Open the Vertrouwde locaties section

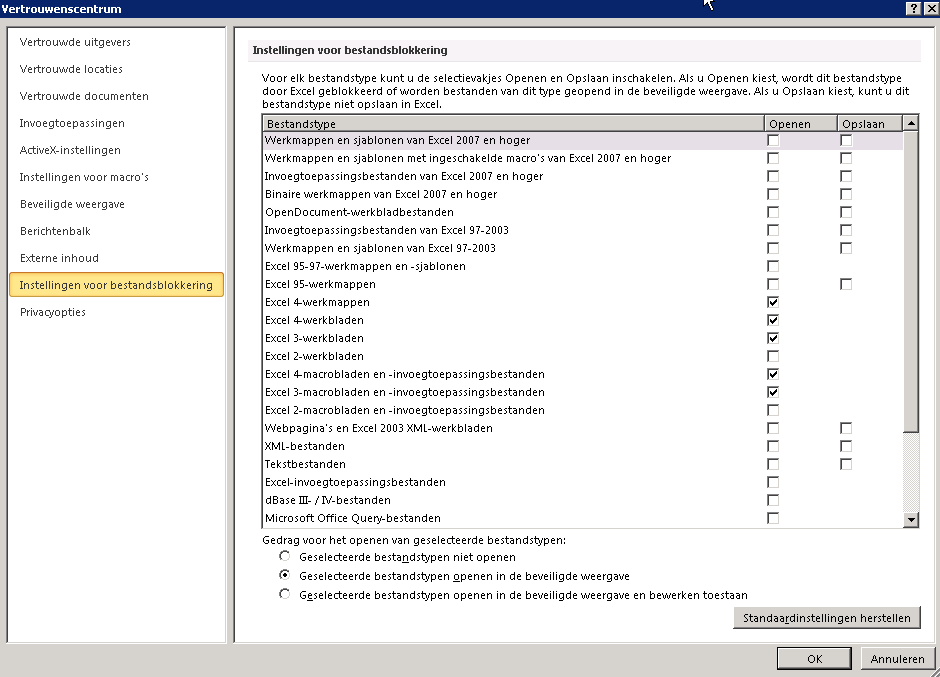click(x=71, y=69)
